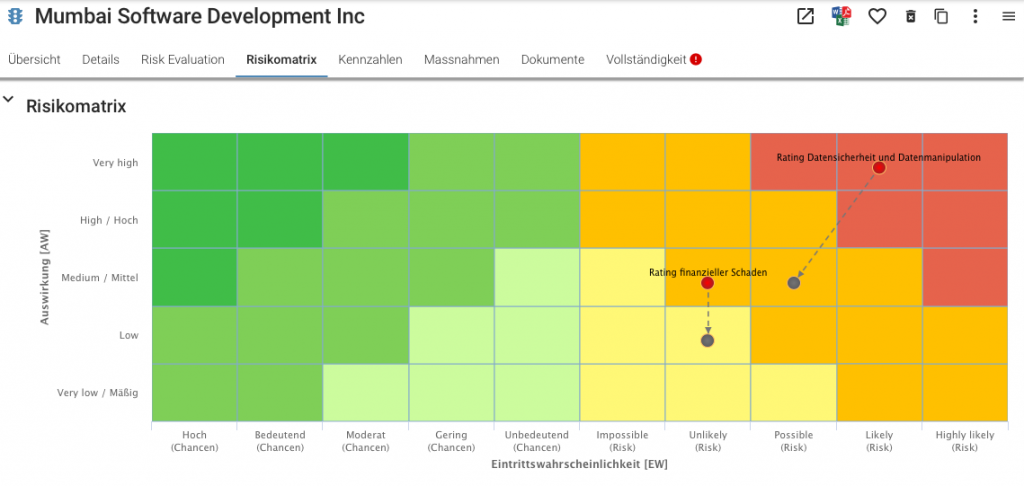Select grey target dot in Low row

pos(707,340)
